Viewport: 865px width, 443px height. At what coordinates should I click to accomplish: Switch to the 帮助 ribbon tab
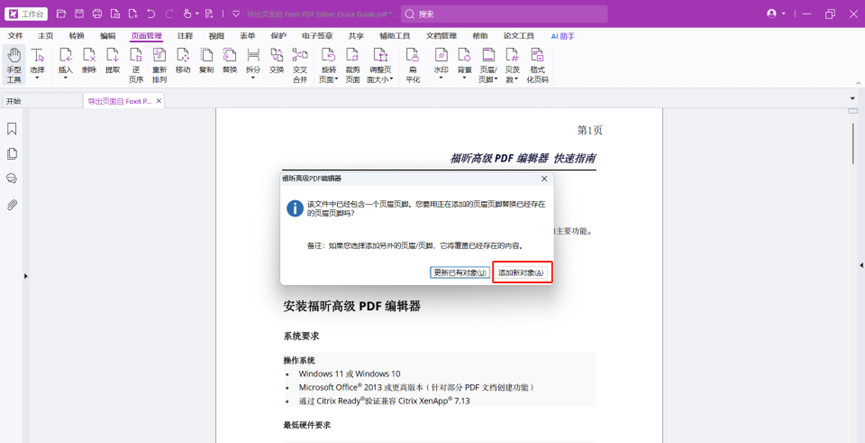480,36
